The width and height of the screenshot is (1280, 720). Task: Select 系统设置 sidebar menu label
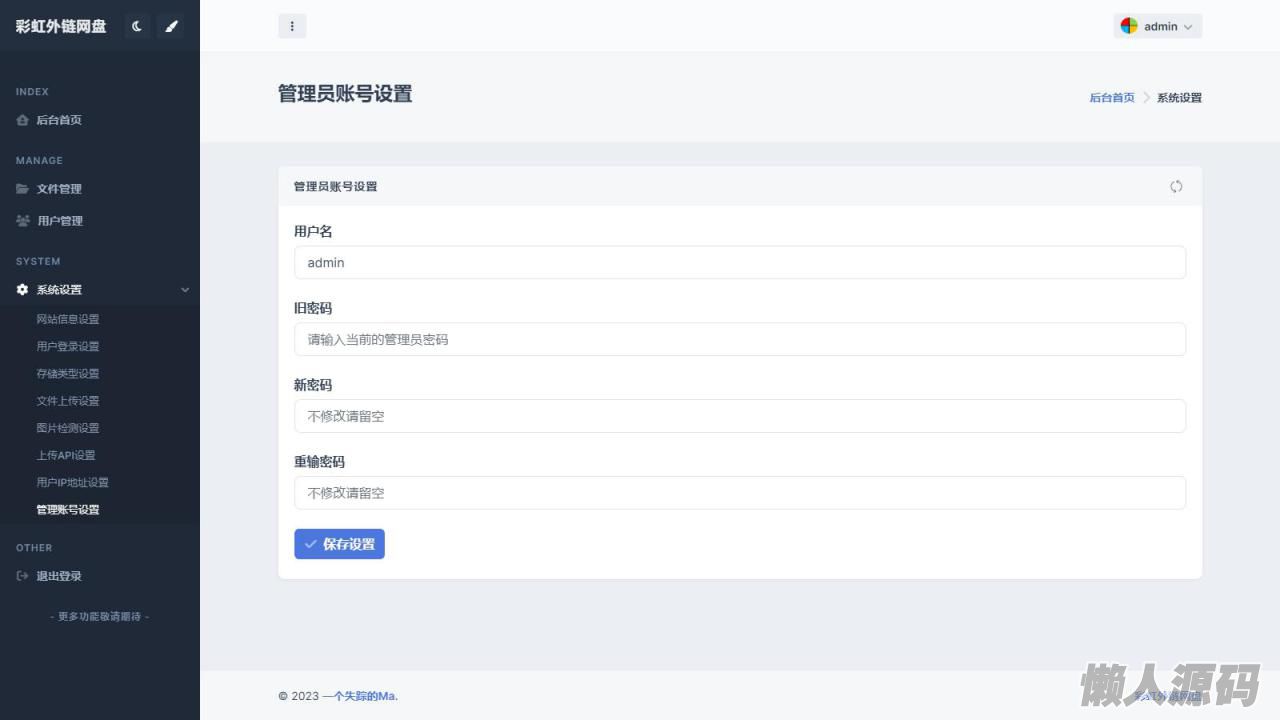[59, 290]
